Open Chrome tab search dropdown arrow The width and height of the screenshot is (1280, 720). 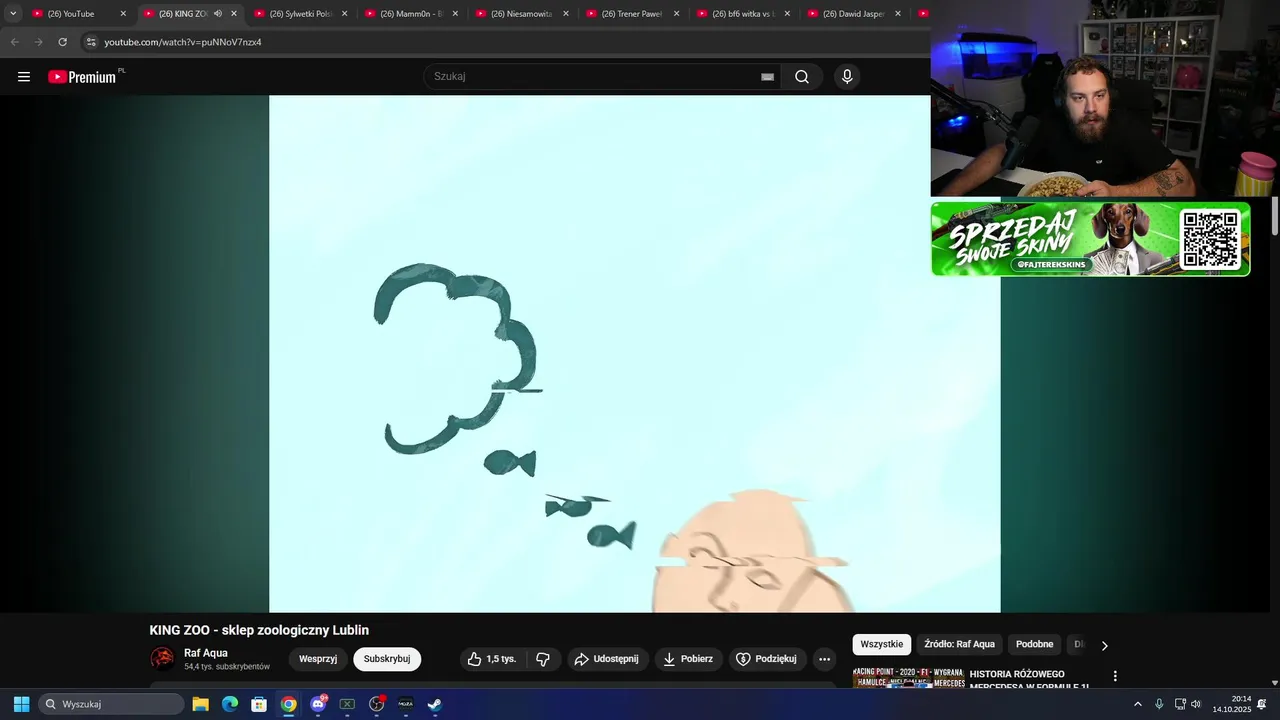pyautogui.click(x=13, y=14)
